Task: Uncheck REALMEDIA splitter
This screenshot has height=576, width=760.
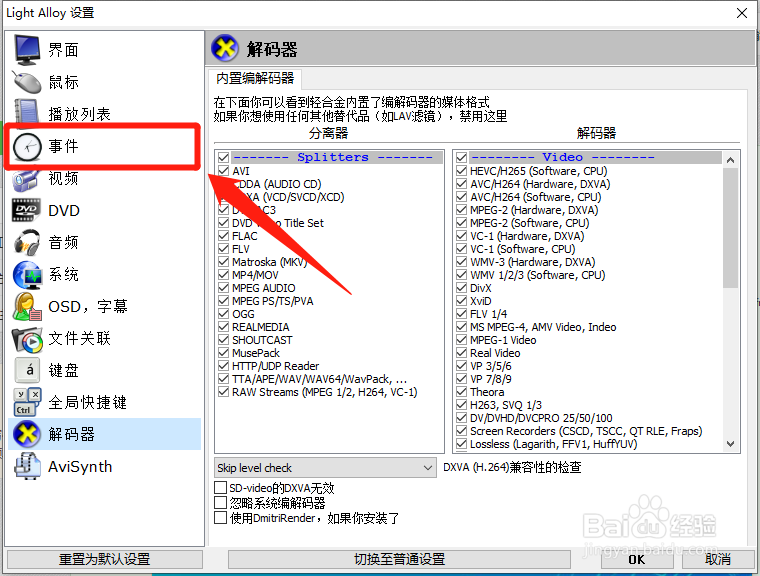Action: click(223, 327)
